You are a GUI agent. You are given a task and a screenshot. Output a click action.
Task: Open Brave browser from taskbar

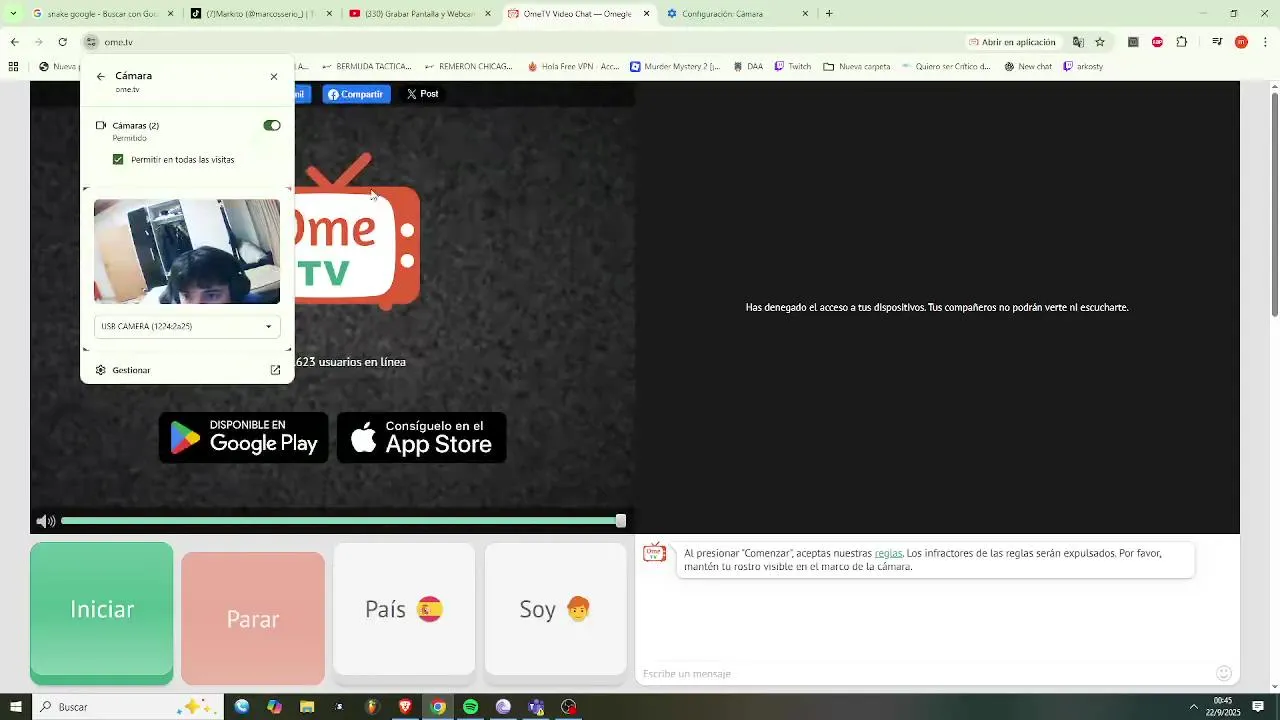[405, 707]
